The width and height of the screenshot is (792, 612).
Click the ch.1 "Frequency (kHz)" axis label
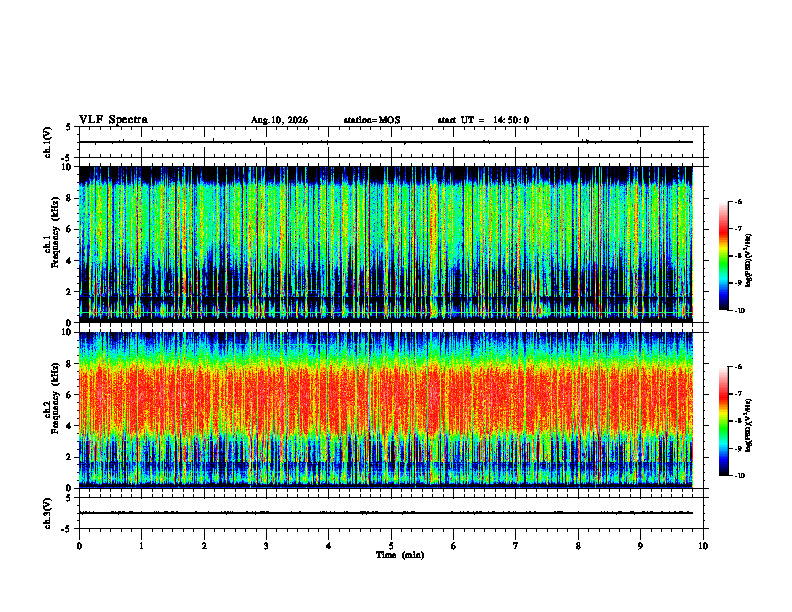[55, 232]
